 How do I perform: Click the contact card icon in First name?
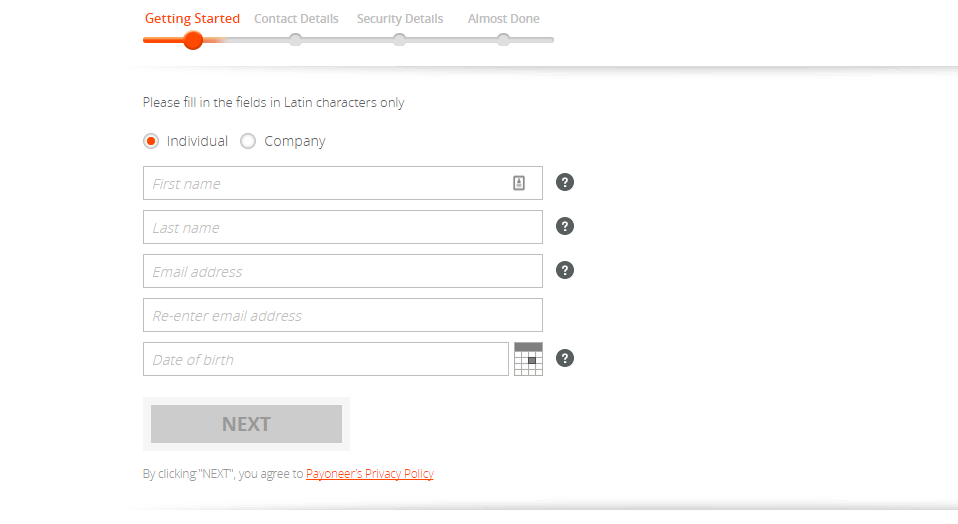[519, 183]
